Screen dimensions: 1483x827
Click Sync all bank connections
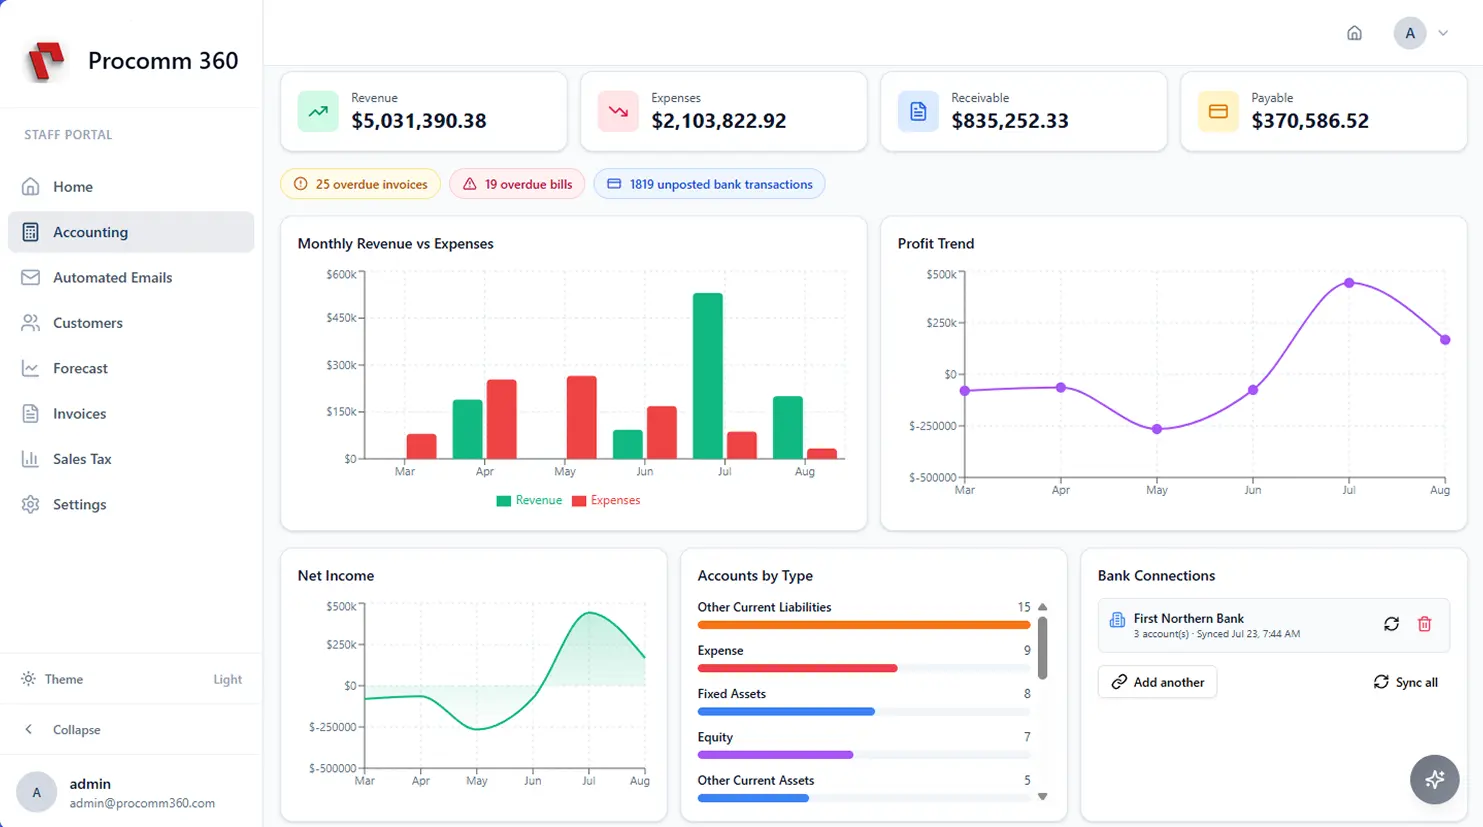(1406, 682)
